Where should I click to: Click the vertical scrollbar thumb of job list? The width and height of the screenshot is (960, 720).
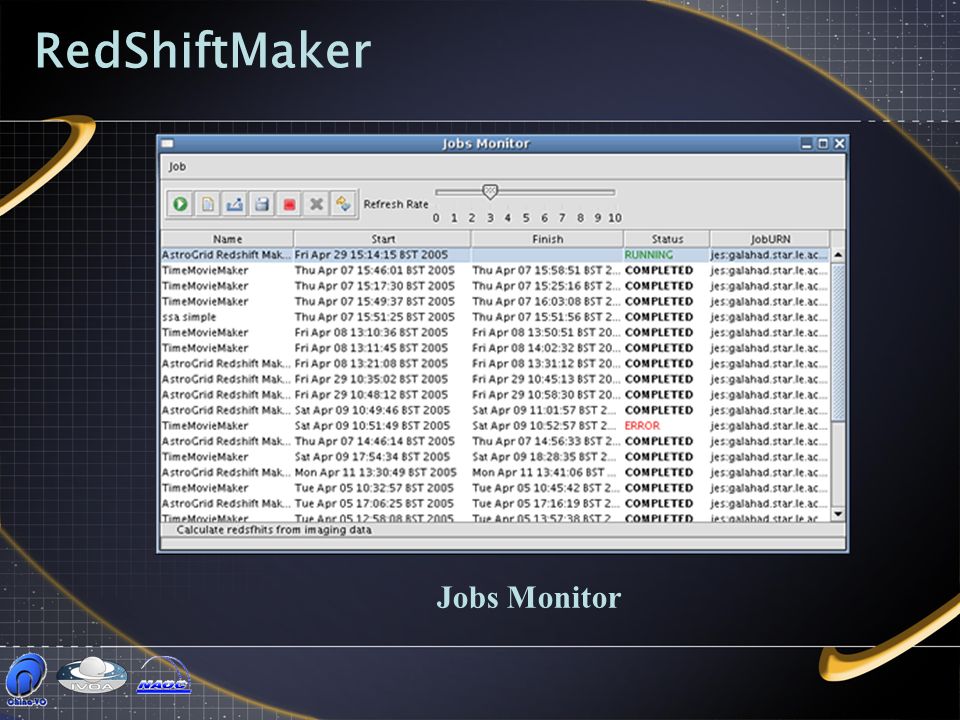tap(838, 342)
